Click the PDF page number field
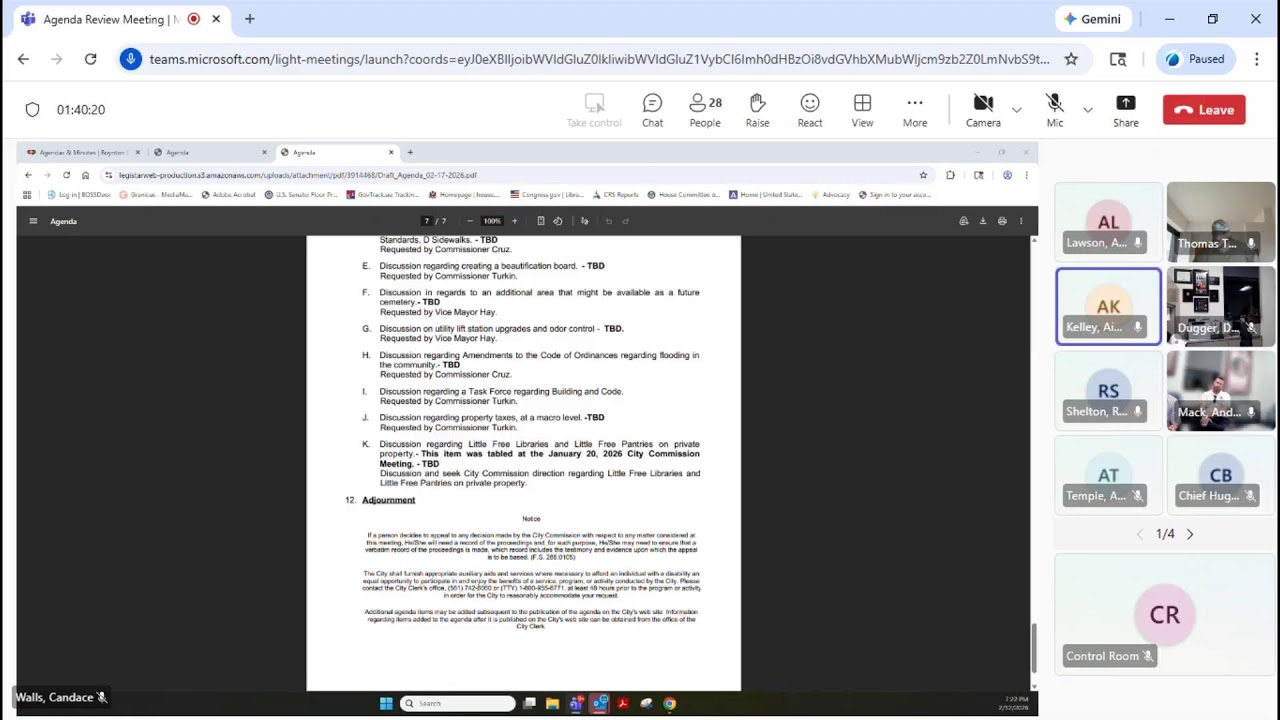Image resolution: width=1280 pixels, height=720 pixels. [427, 221]
